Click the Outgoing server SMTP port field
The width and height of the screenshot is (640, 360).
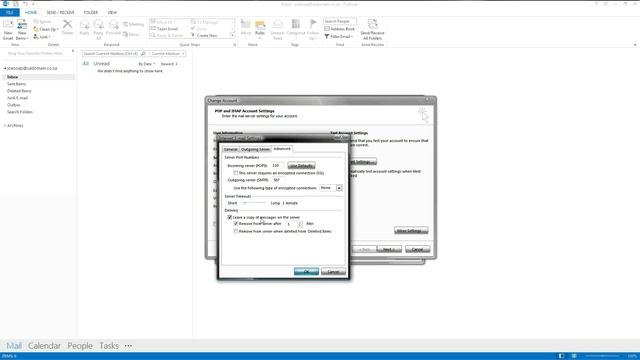click(x=277, y=180)
